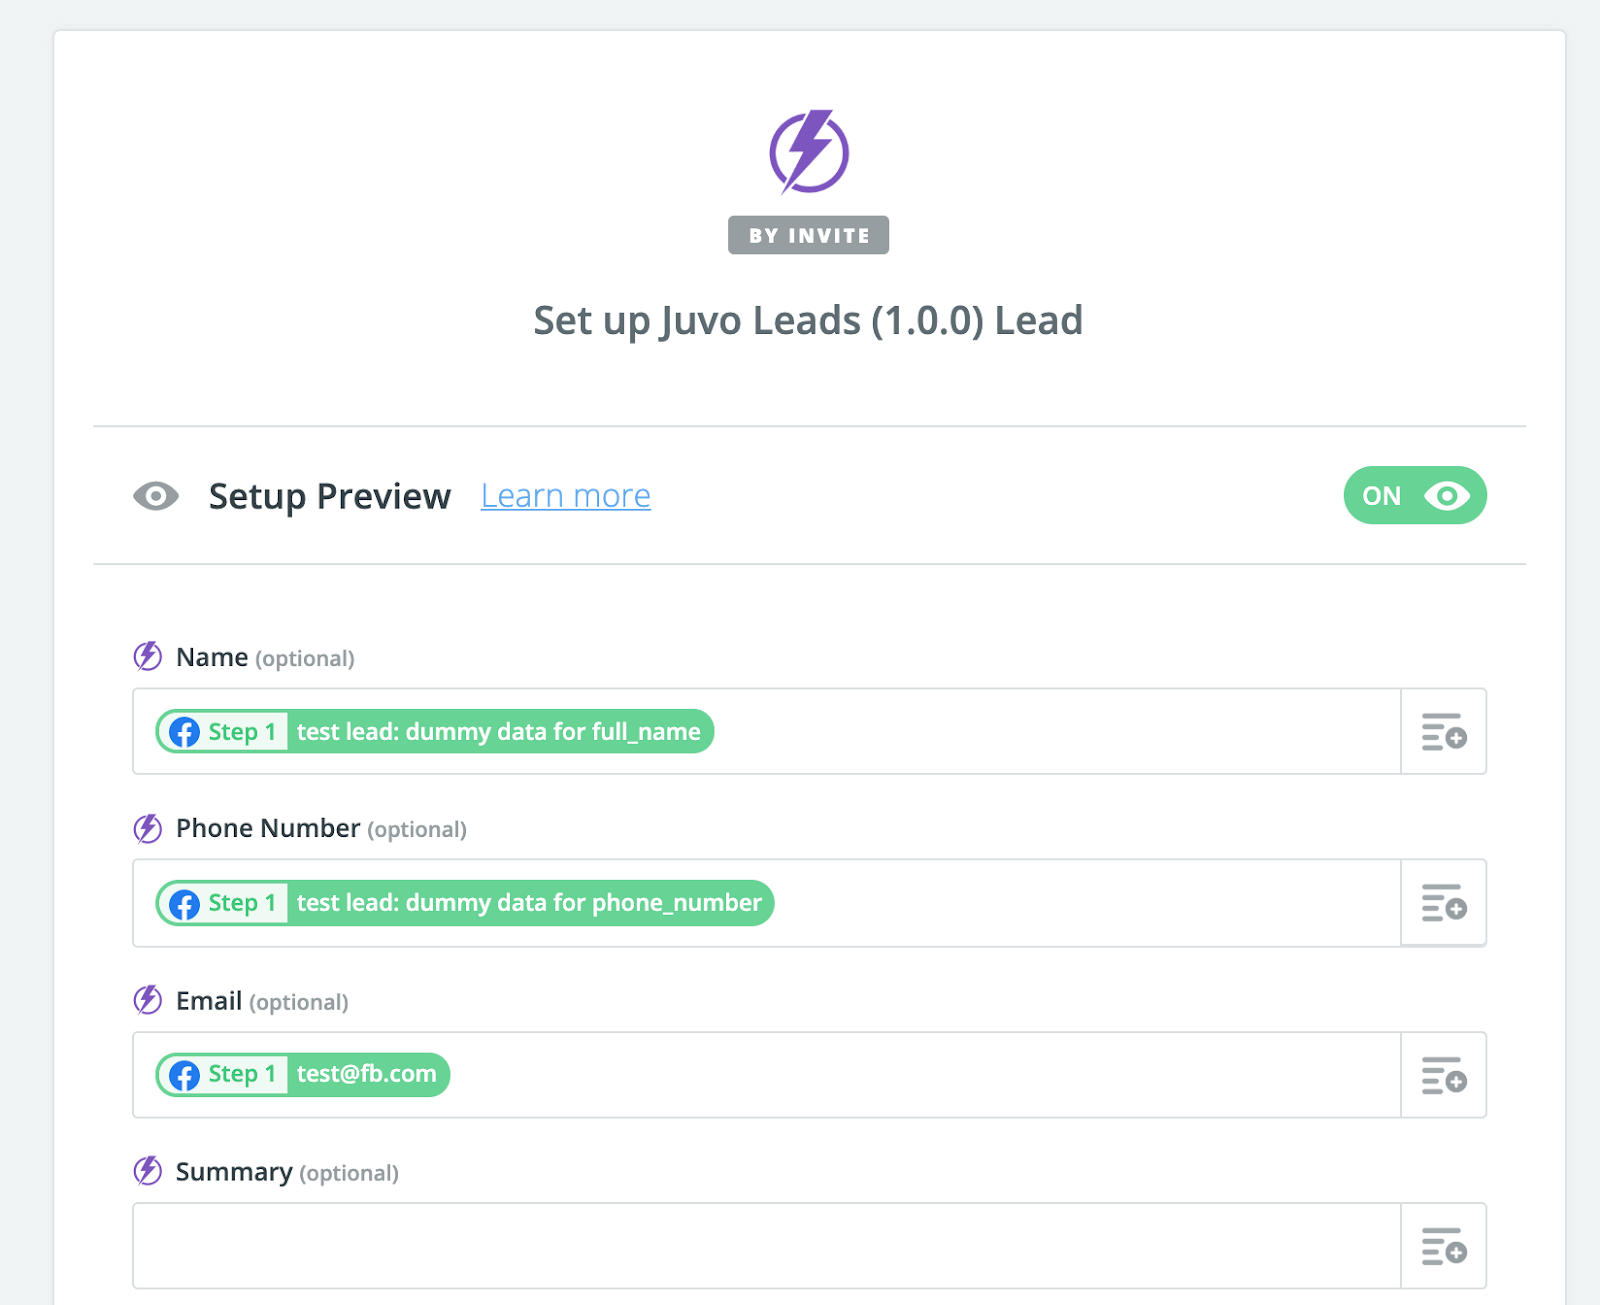Viewport: 1600px width, 1305px height.
Task: Click the Setup Preview heading text
Action: (330, 496)
